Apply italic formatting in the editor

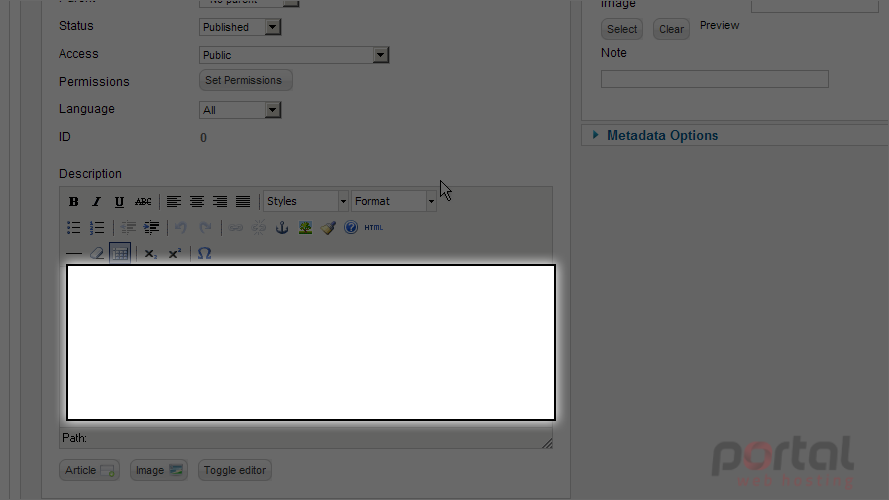tap(96, 201)
